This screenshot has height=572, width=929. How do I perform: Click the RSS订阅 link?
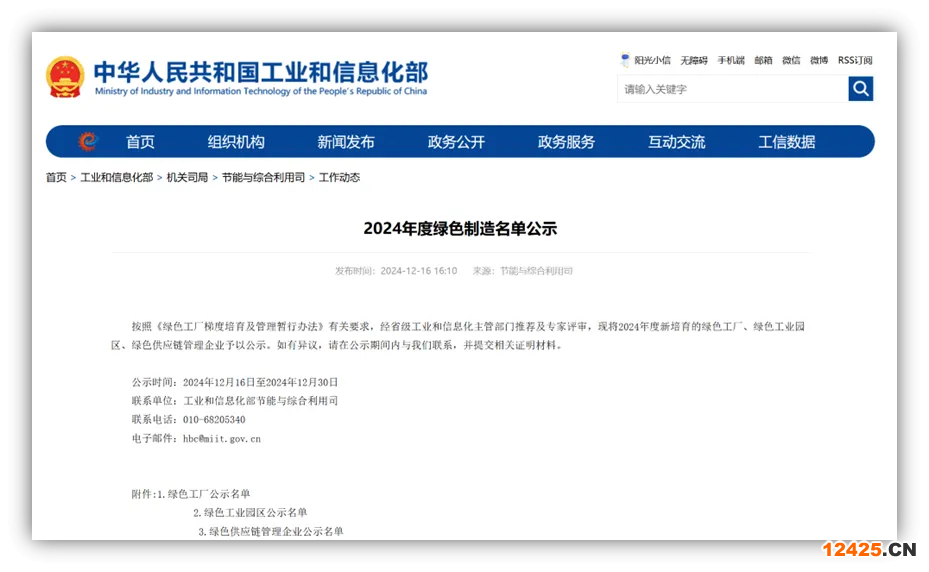pos(855,60)
